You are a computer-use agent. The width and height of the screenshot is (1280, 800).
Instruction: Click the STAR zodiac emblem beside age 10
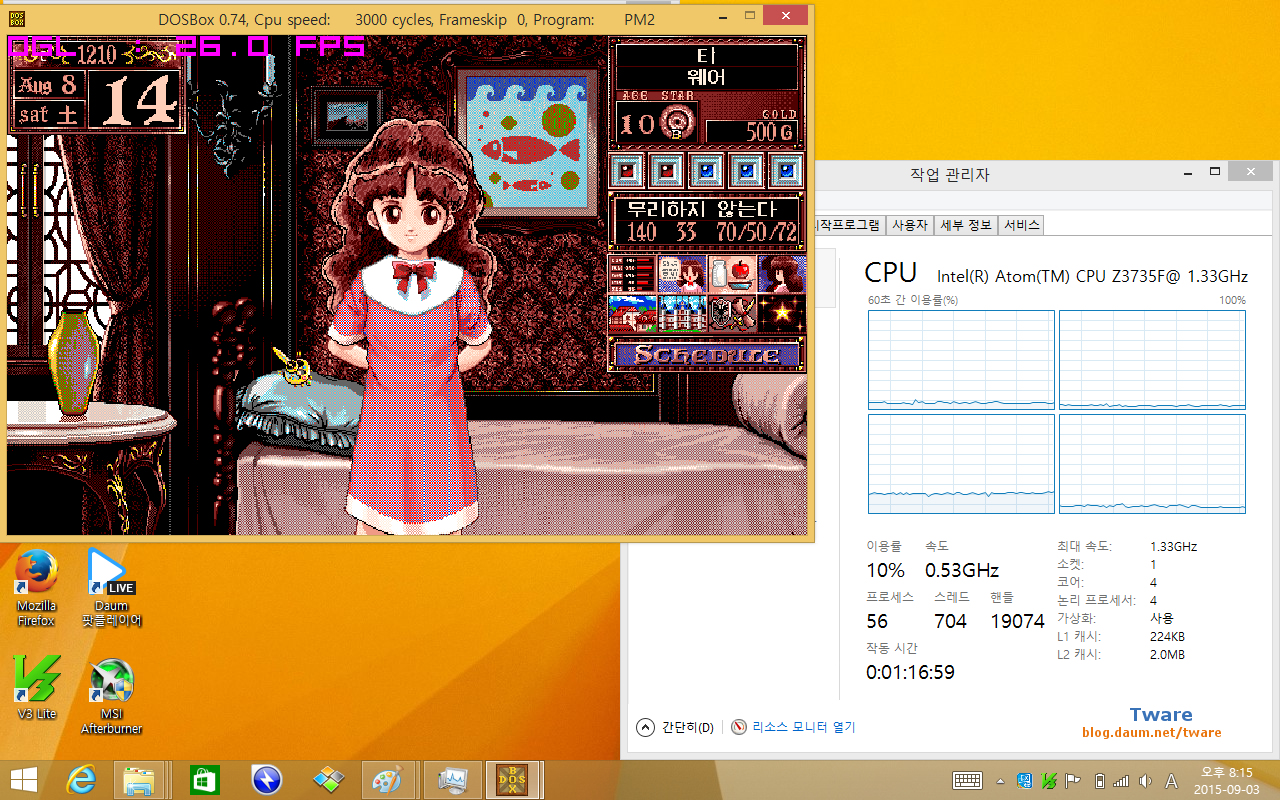677,123
